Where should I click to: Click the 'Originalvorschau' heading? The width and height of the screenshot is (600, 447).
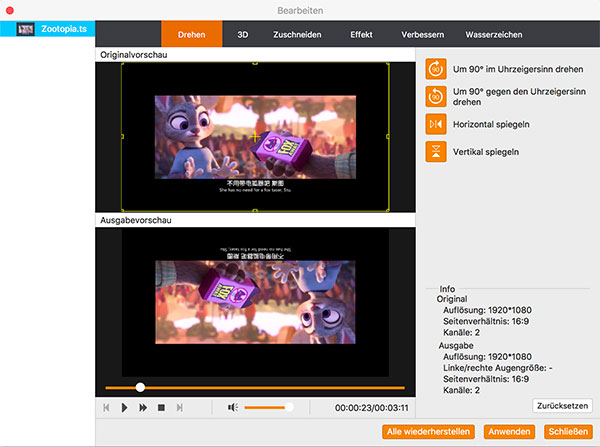134,55
